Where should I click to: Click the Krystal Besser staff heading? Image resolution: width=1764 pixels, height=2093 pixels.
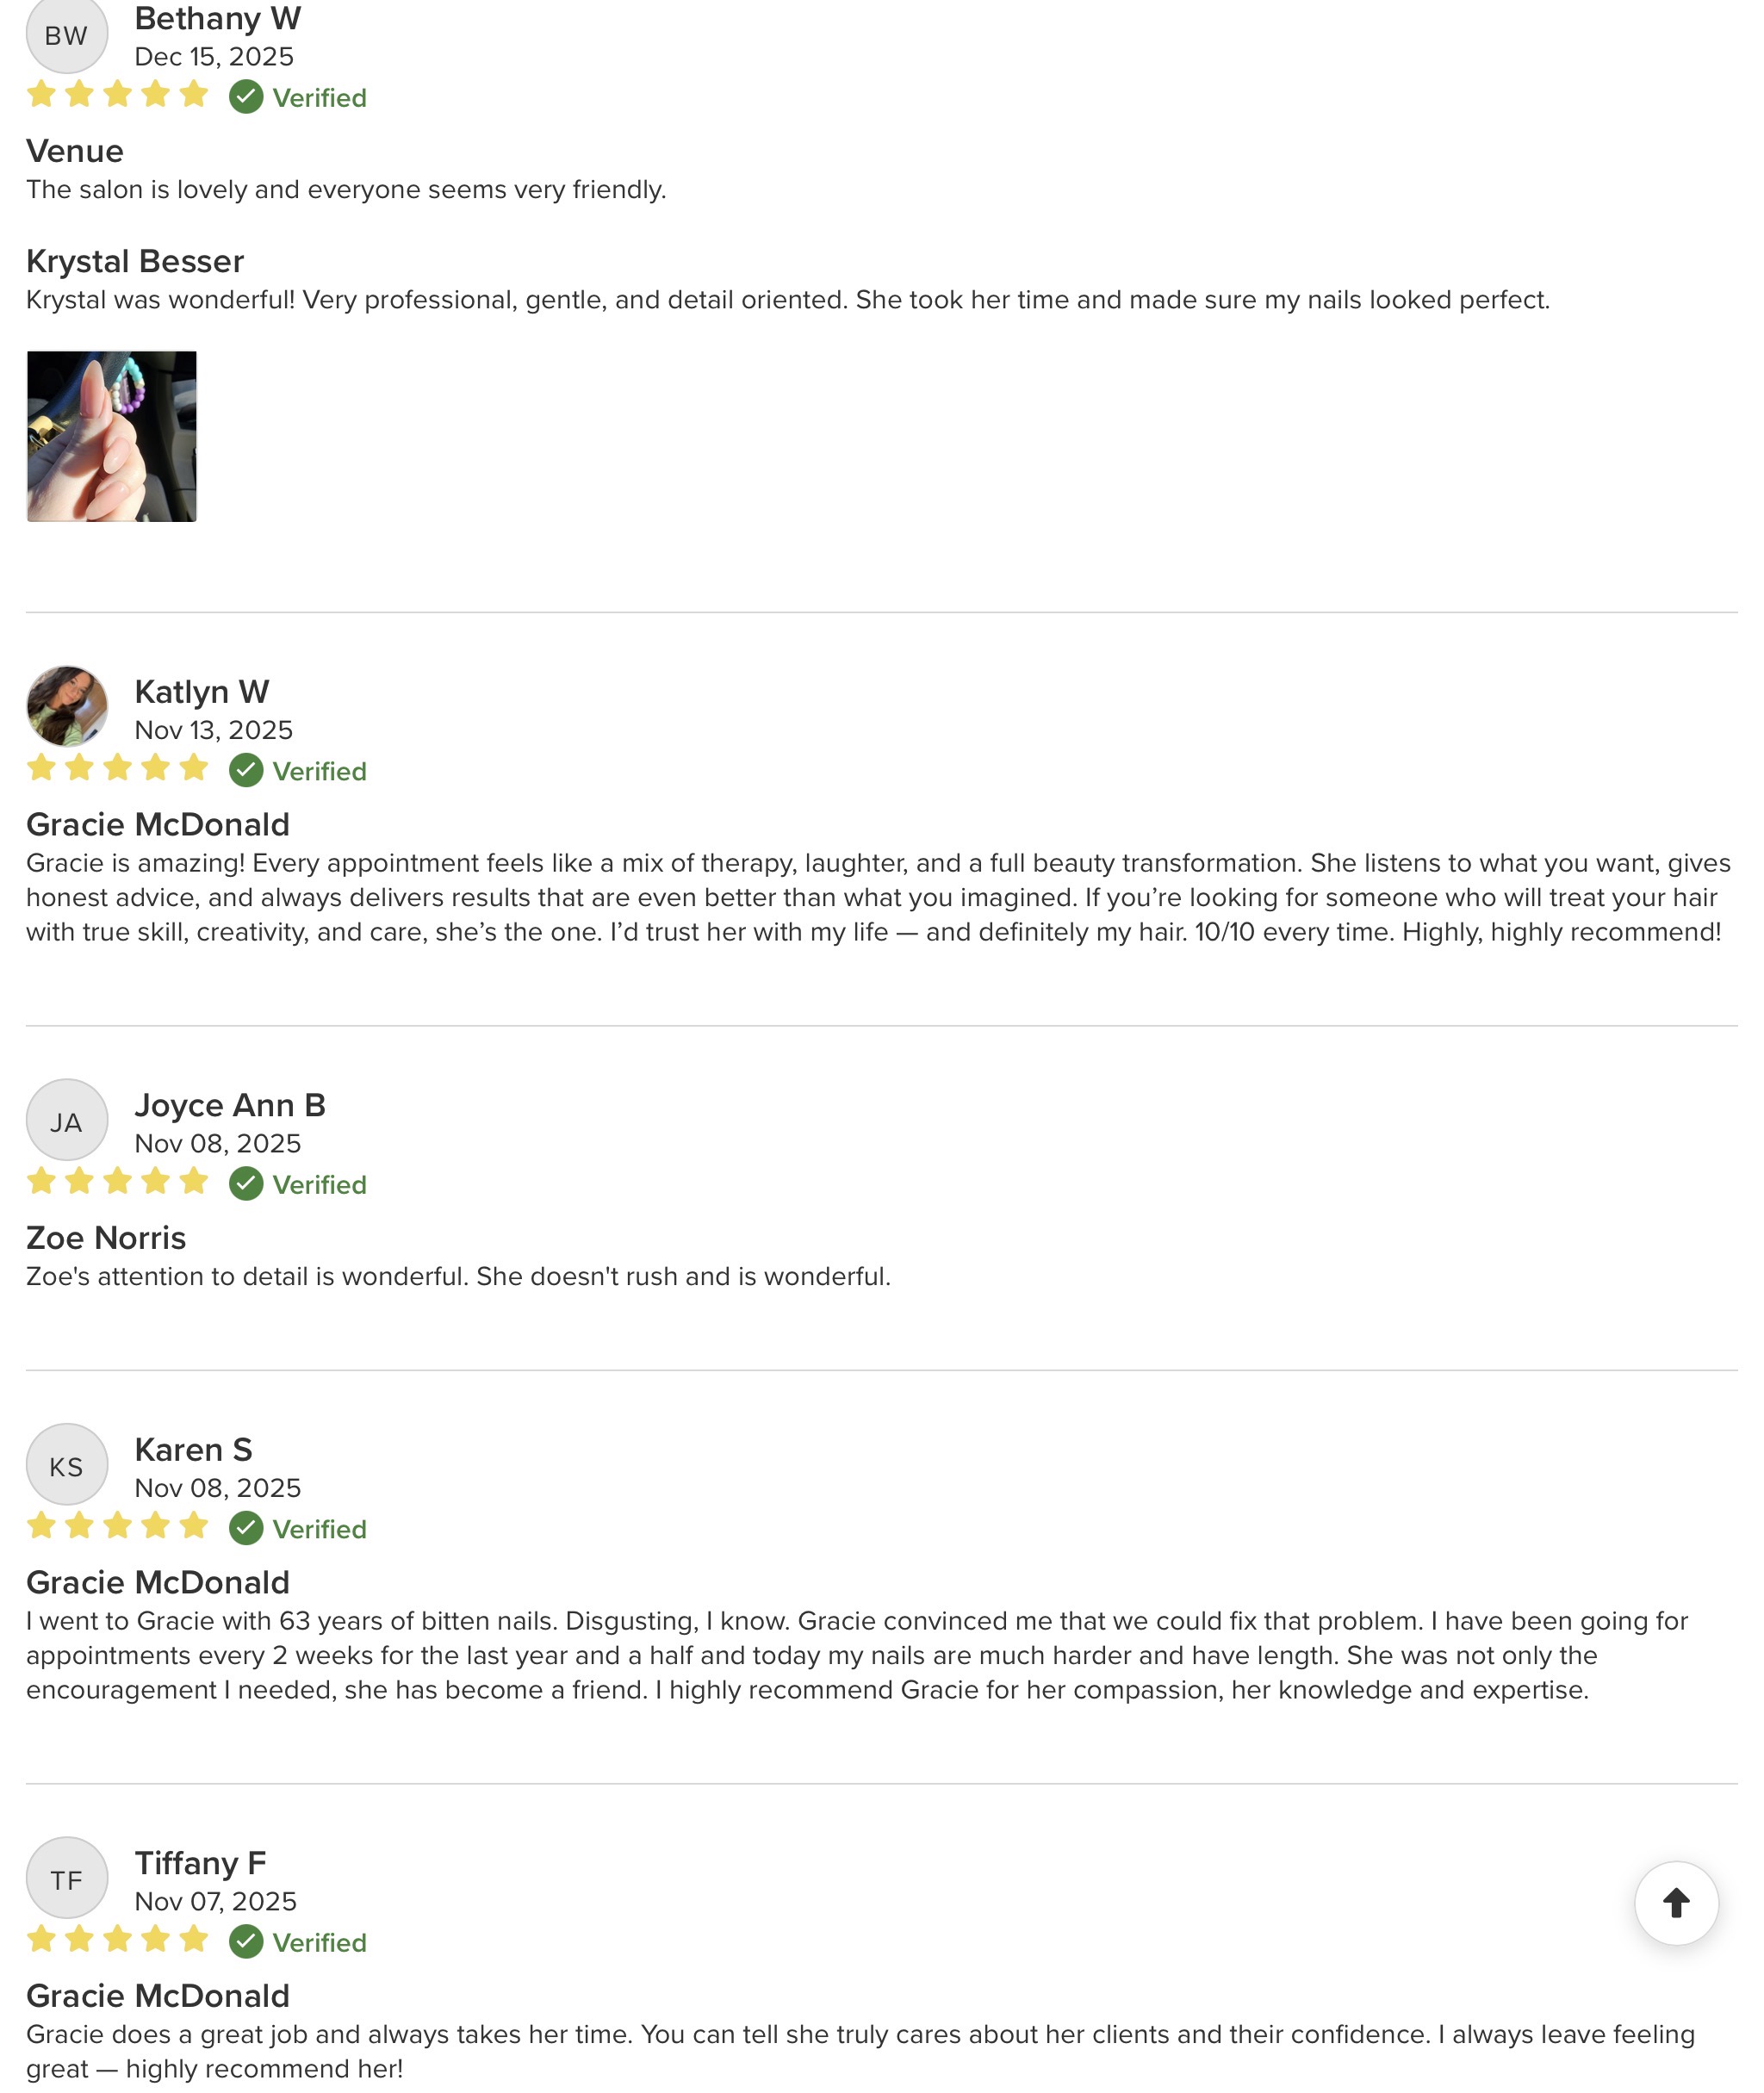tap(135, 261)
